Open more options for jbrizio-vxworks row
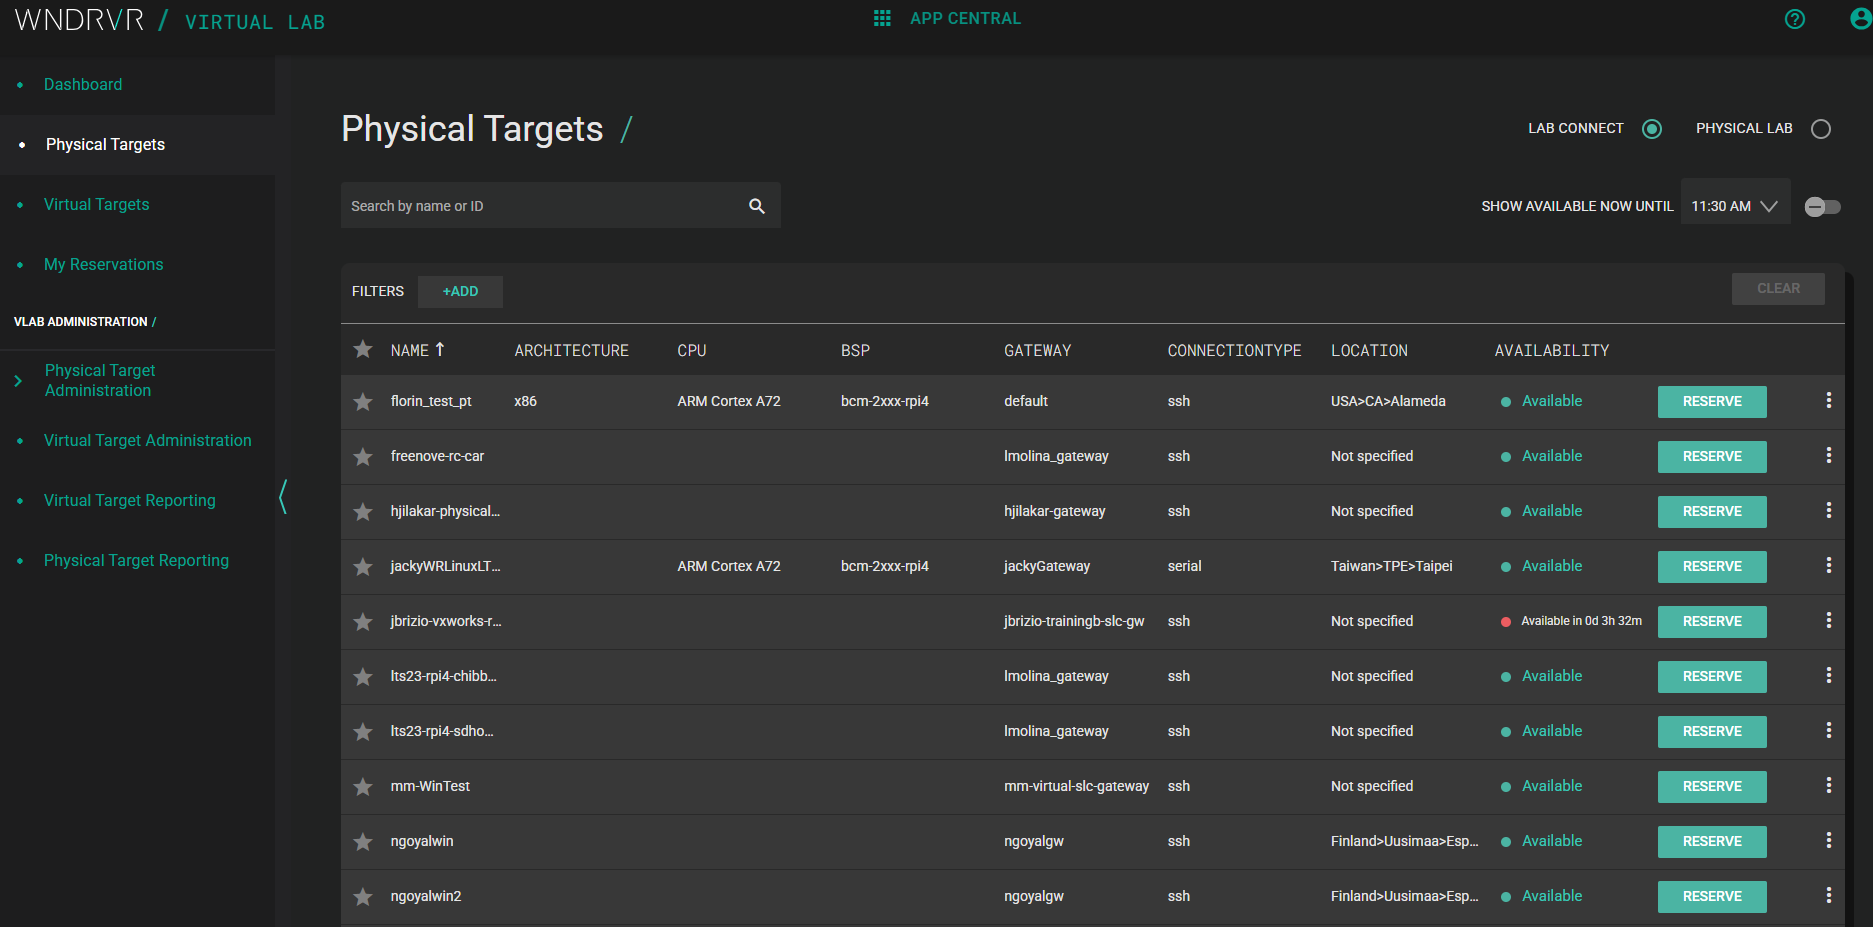 (x=1829, y=620)
